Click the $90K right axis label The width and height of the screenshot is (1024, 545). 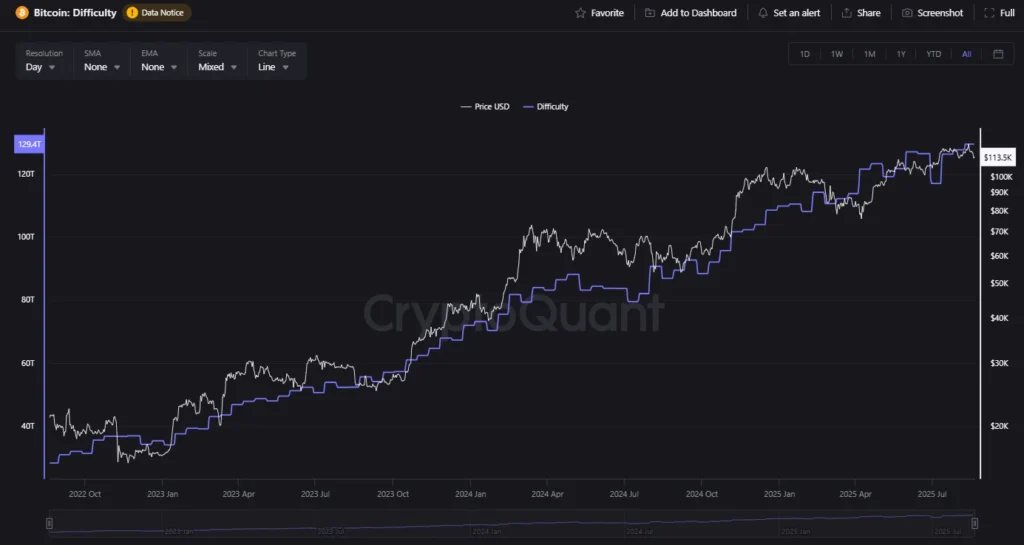point(999,193)
